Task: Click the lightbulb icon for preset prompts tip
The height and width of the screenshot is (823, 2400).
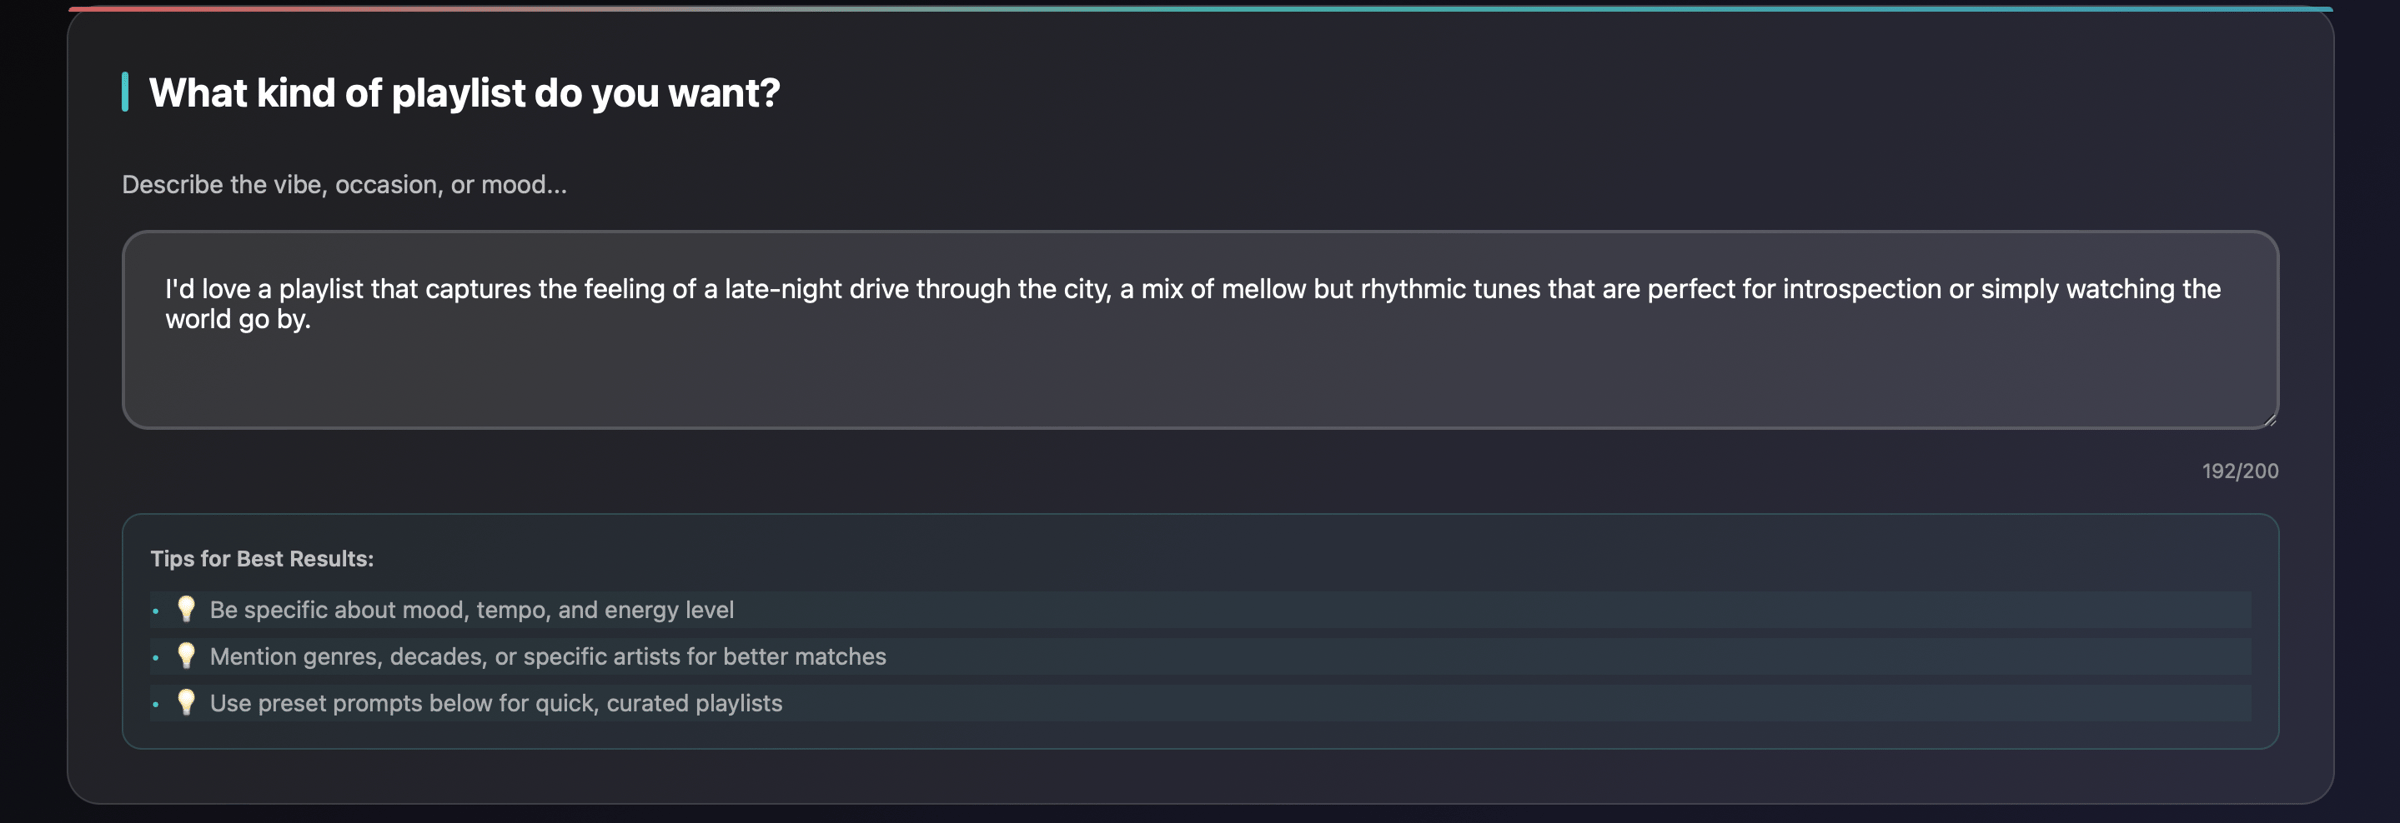Action: (186, 703)
